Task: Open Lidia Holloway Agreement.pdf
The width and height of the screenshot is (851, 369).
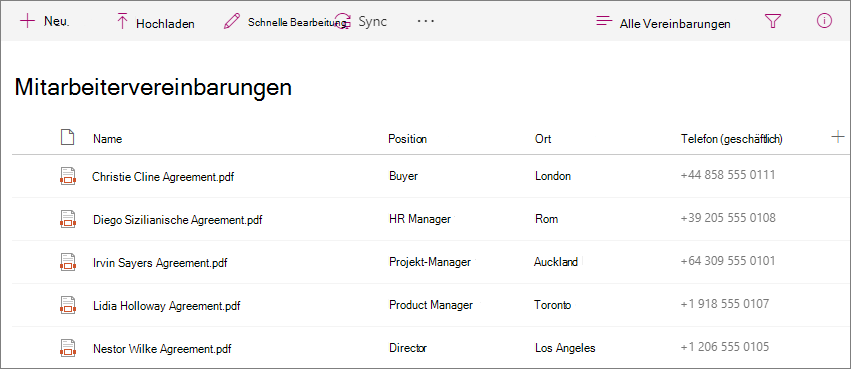Action: [x=167, y=306]
